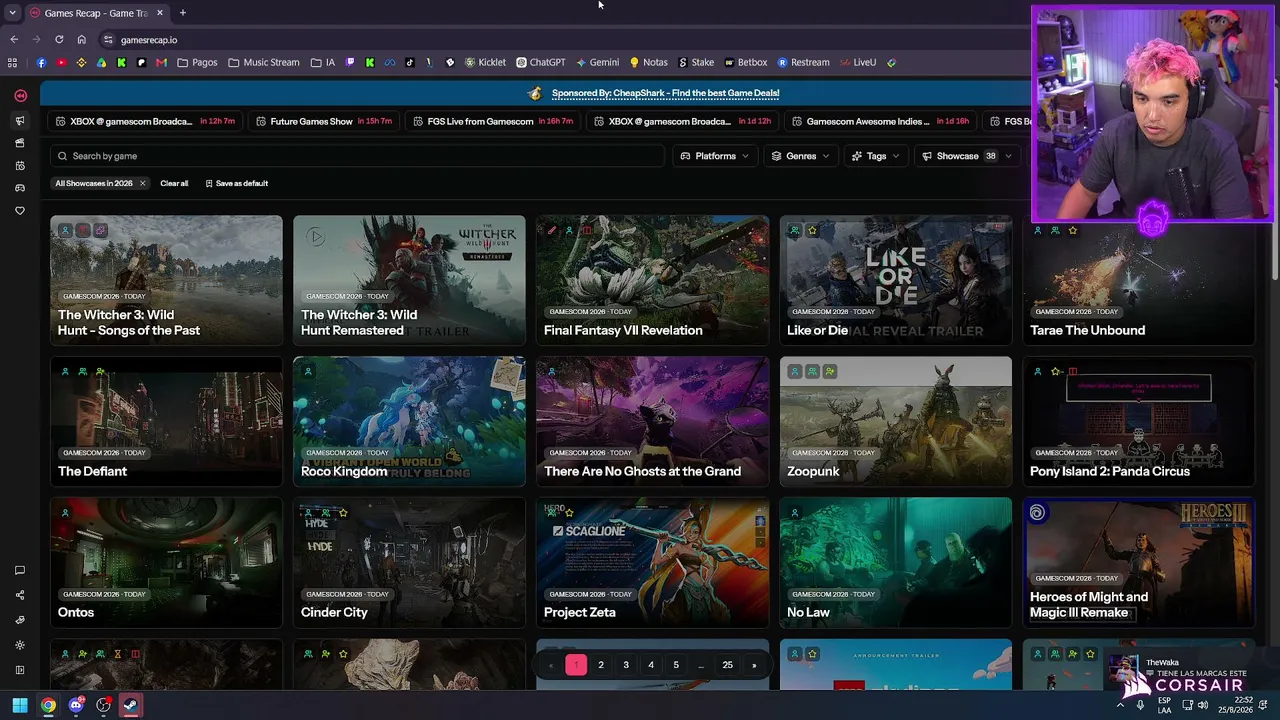Screen dimensions: 1280x720
Task: Click the share icon in sidebar
Action: pos(20,595)
